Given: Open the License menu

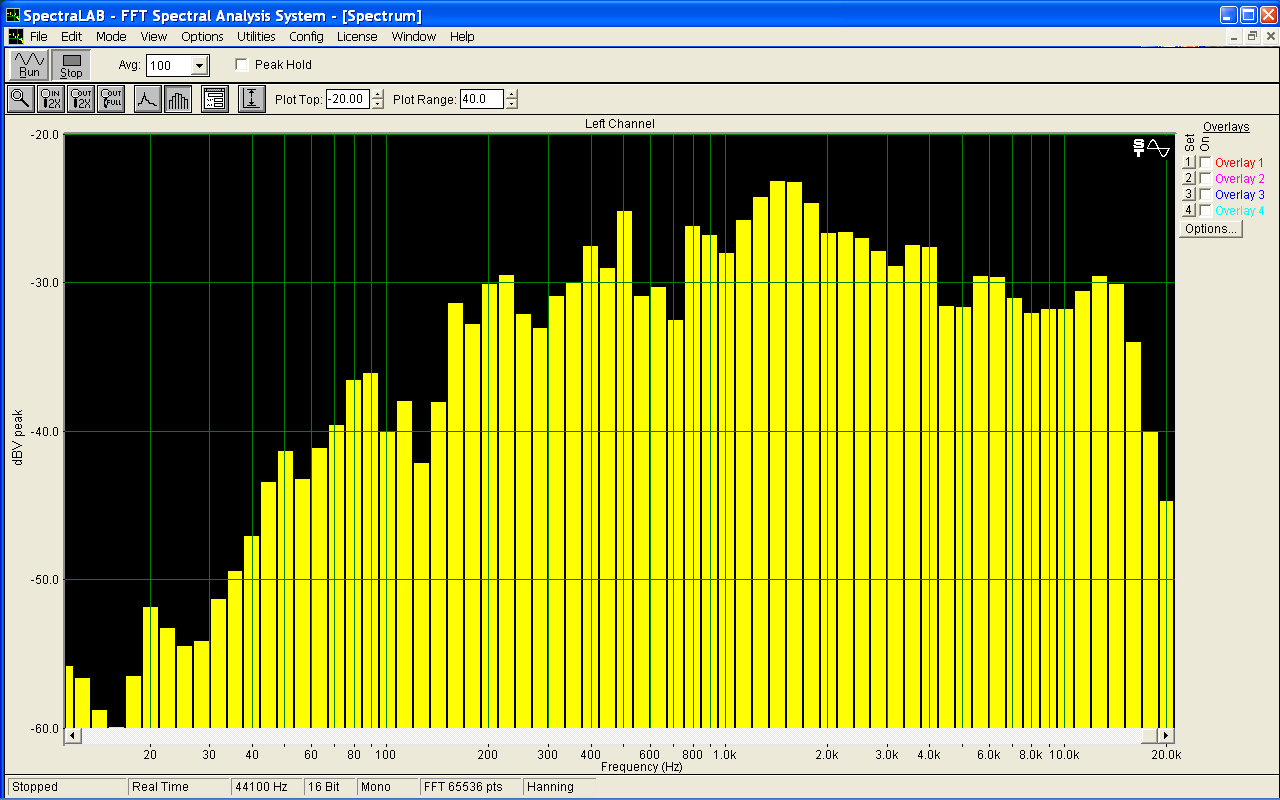Looking at the screenshot, I should pos(357,36).
